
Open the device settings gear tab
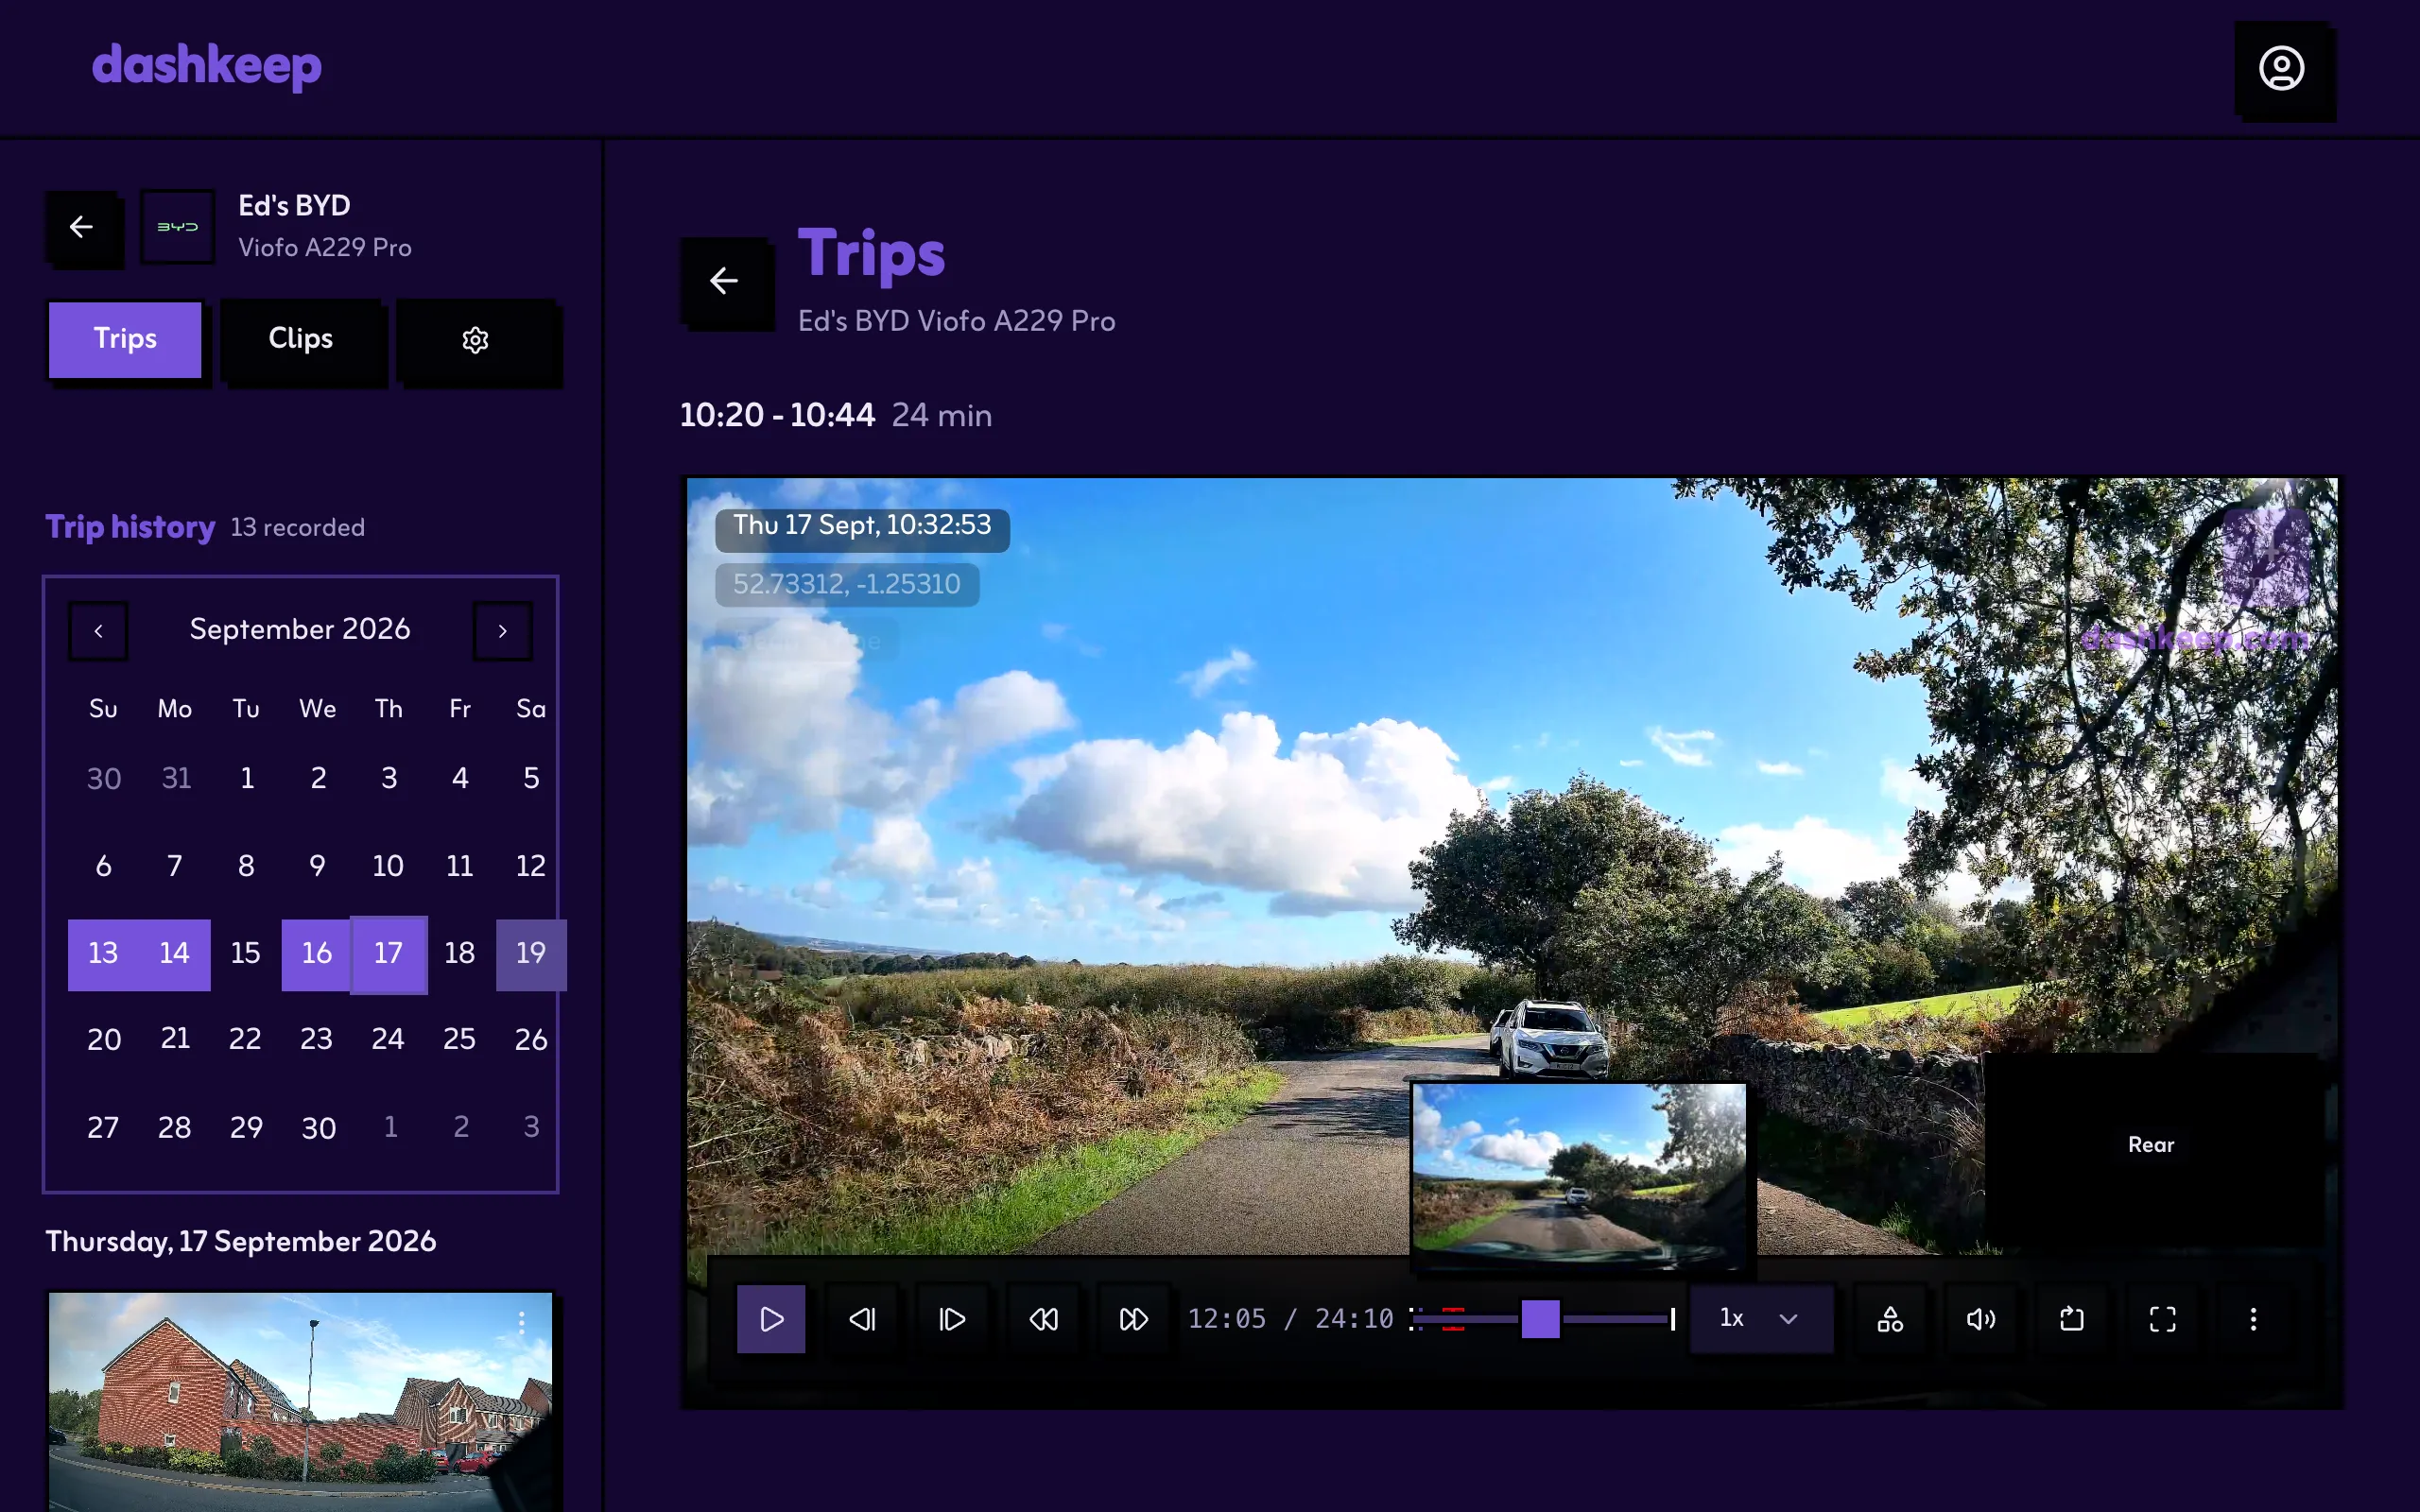point(475,339)
